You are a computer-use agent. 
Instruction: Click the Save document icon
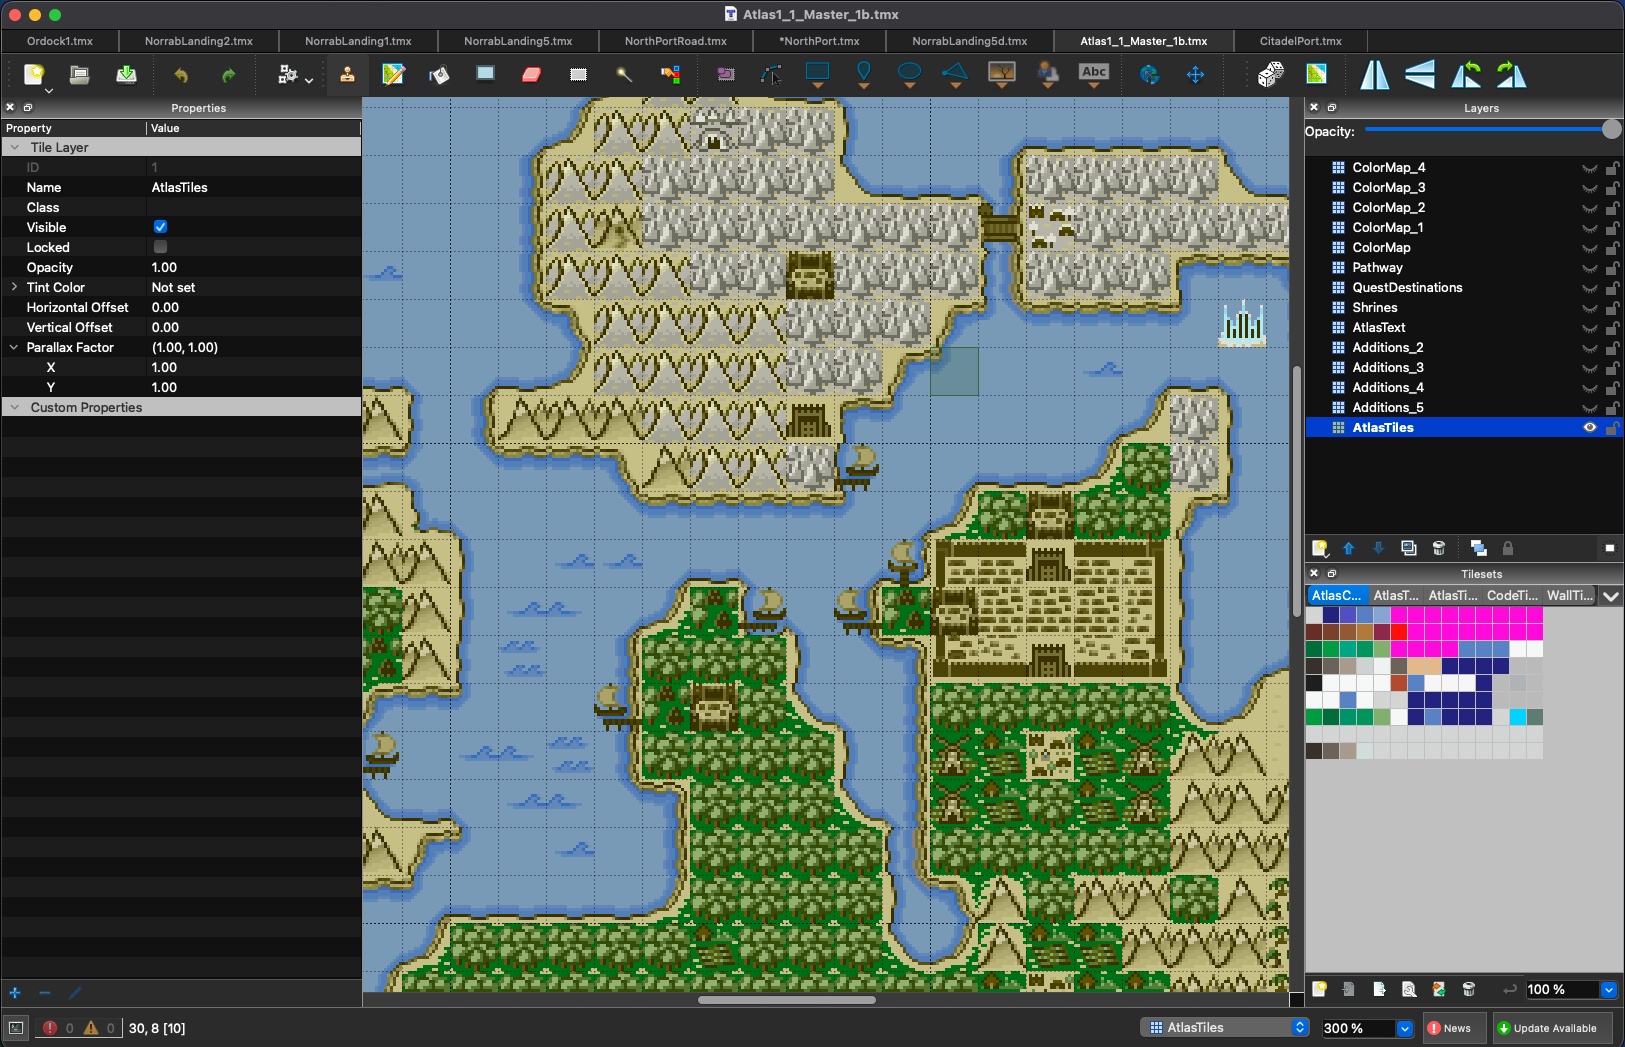pos(126,75)
